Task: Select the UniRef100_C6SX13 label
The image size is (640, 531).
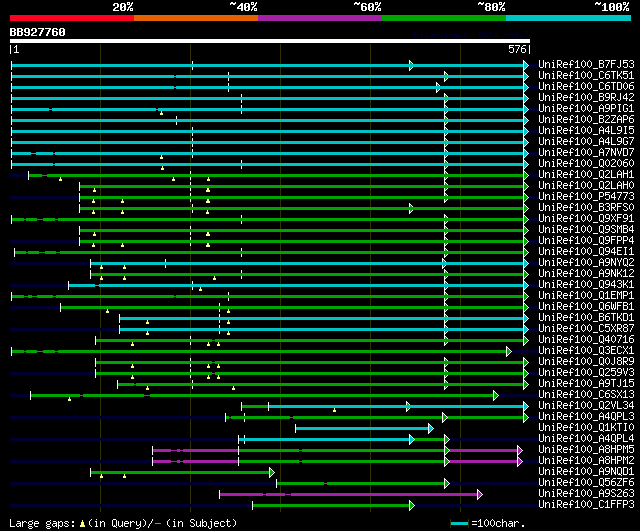Action: (586, 395)
